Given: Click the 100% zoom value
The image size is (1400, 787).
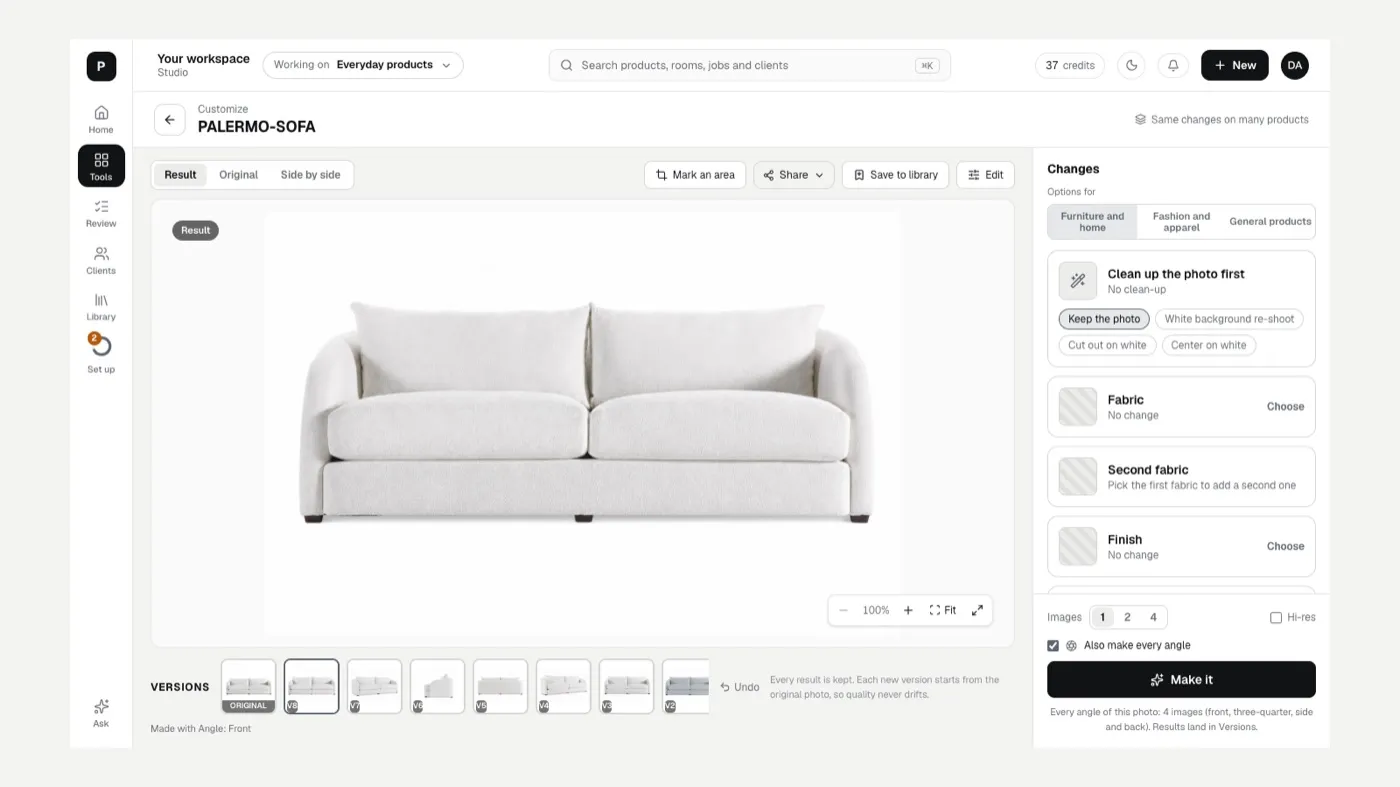Looking at the screenshot, I should (x=876, y=610).
